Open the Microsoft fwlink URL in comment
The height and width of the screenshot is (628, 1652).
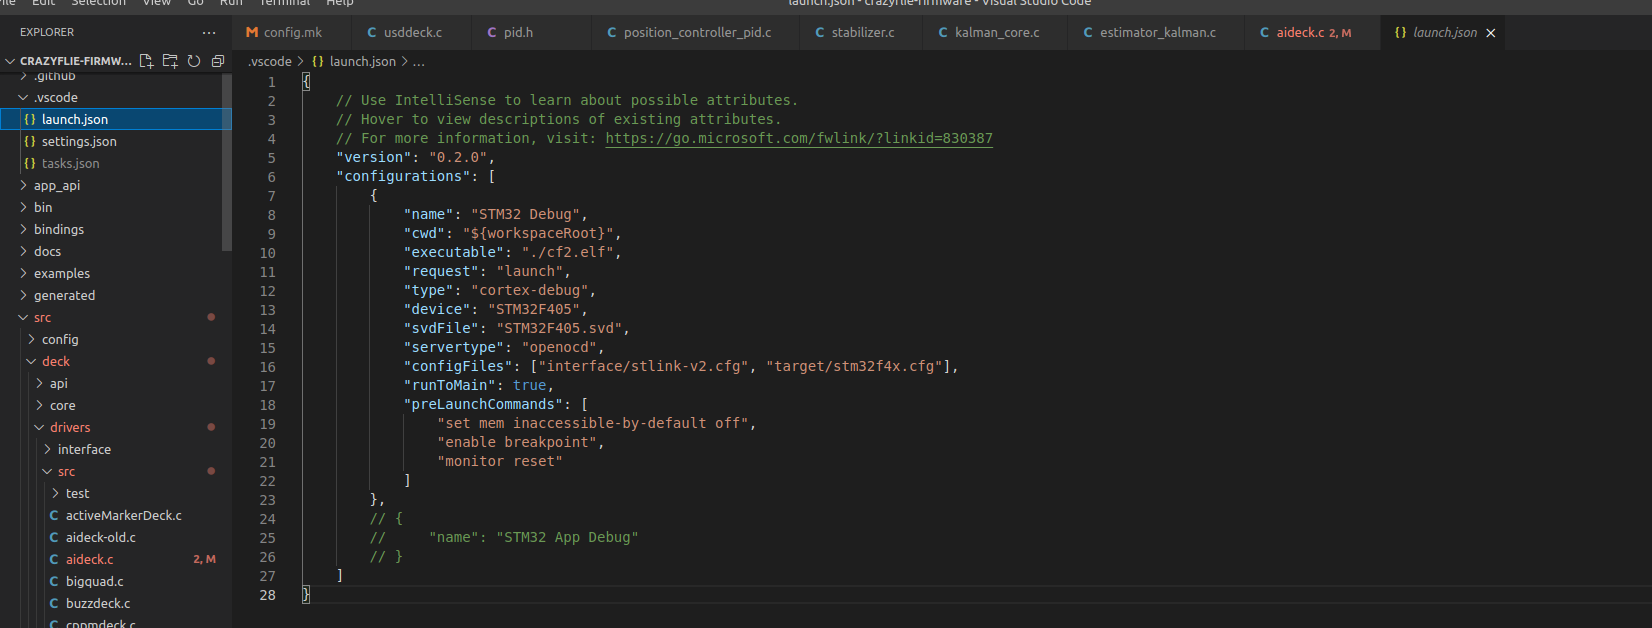click(798, 138)
